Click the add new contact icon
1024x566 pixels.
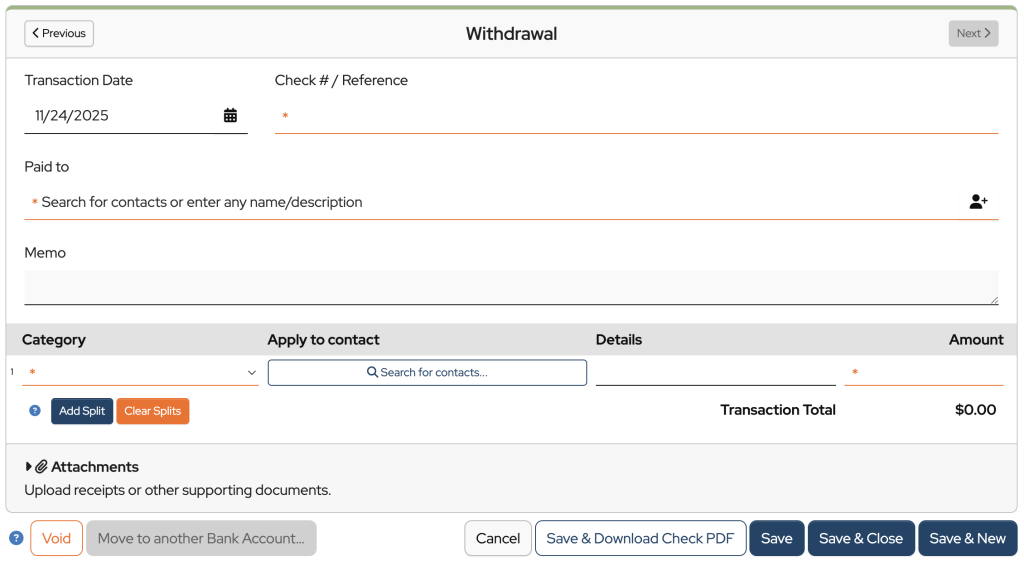click(x=978, y=202)
